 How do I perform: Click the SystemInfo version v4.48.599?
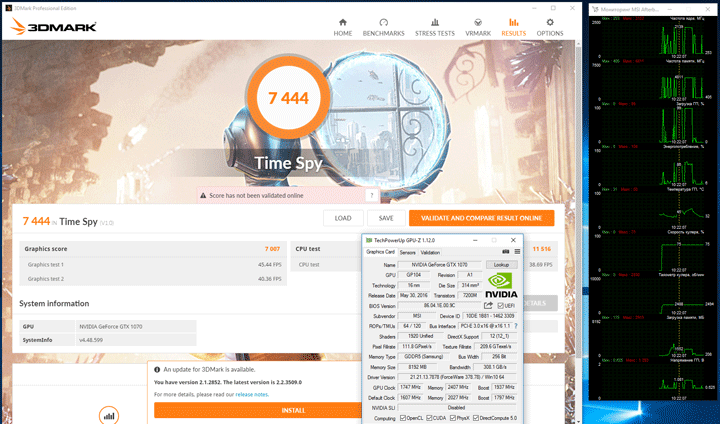(x=91, y=340)
